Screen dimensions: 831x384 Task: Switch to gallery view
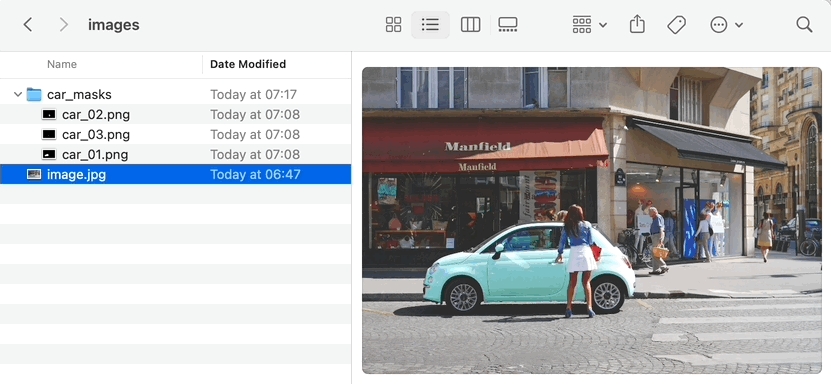tap(508, 24)
